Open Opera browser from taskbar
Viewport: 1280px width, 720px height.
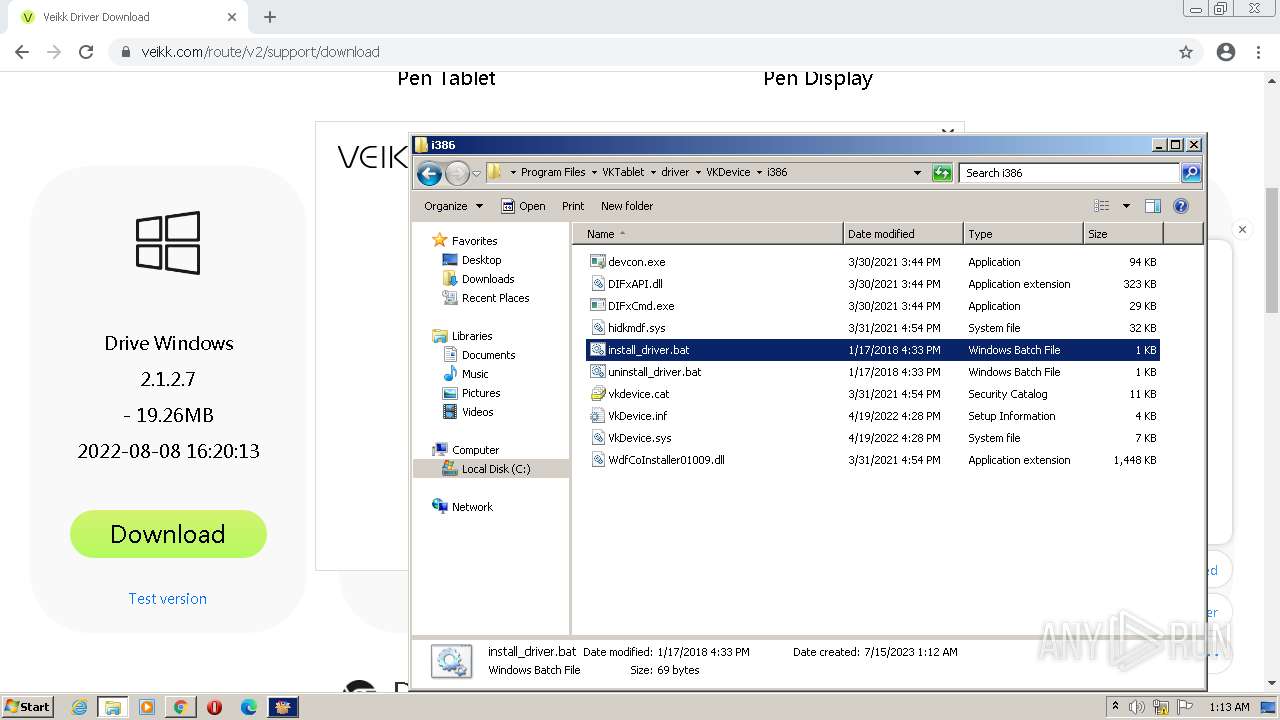[214, 707]
